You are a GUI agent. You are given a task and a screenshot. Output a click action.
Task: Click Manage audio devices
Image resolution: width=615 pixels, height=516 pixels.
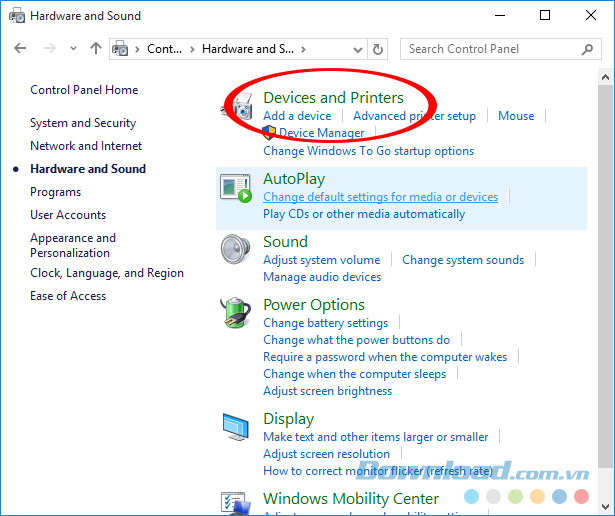[322, 277]
